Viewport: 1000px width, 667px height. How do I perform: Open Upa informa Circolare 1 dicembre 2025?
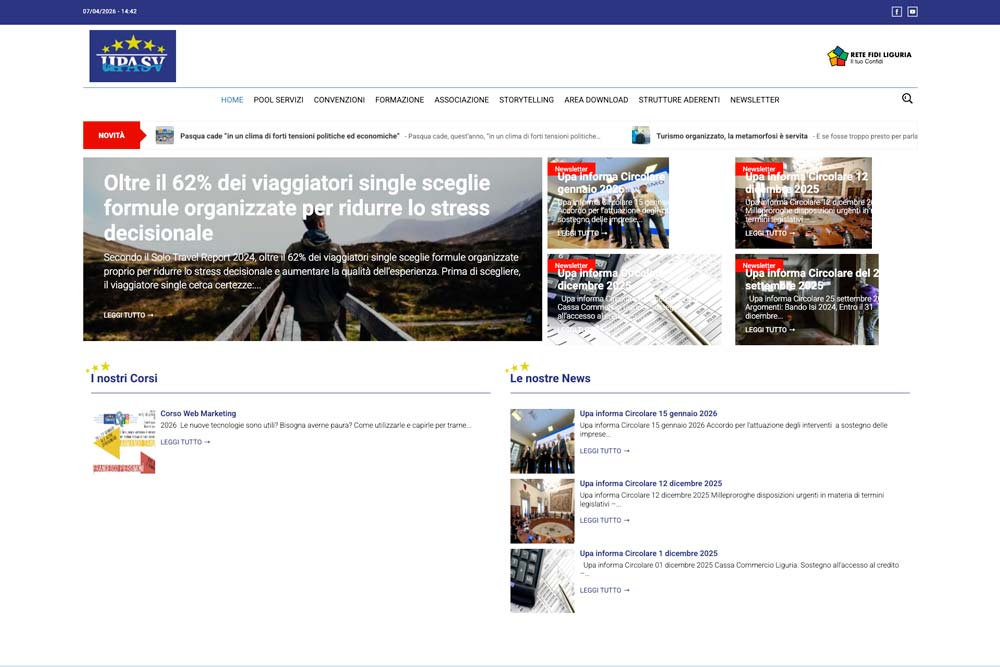[648, 553]
